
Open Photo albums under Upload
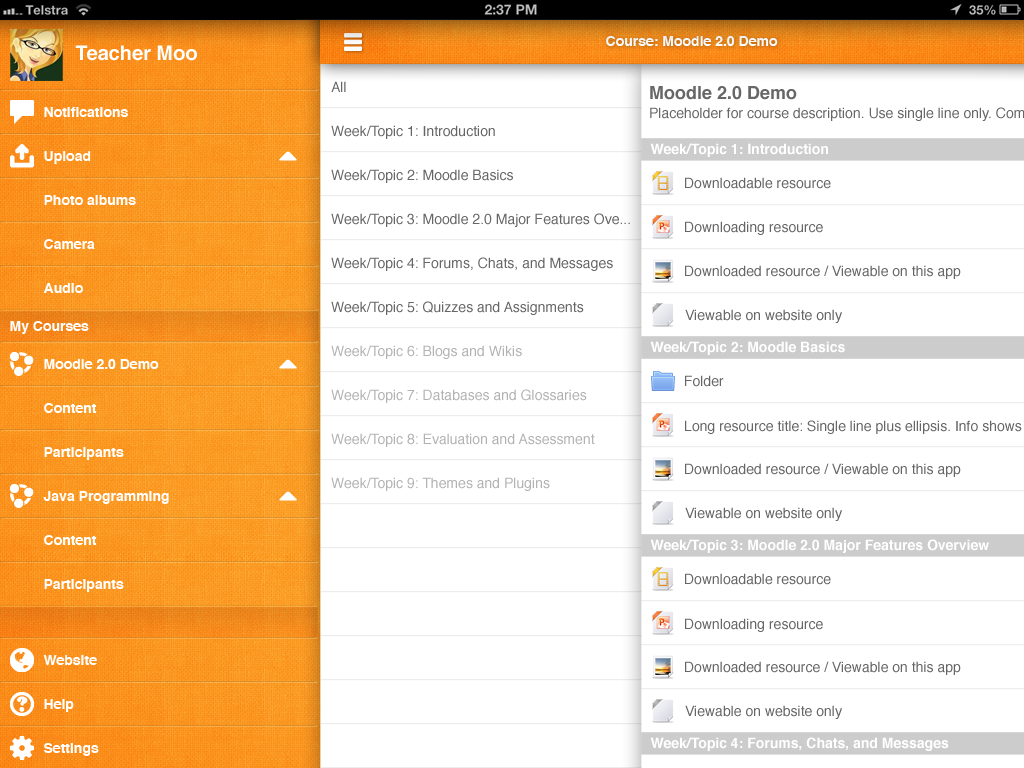pyautogui.click(x=159, y=200)
